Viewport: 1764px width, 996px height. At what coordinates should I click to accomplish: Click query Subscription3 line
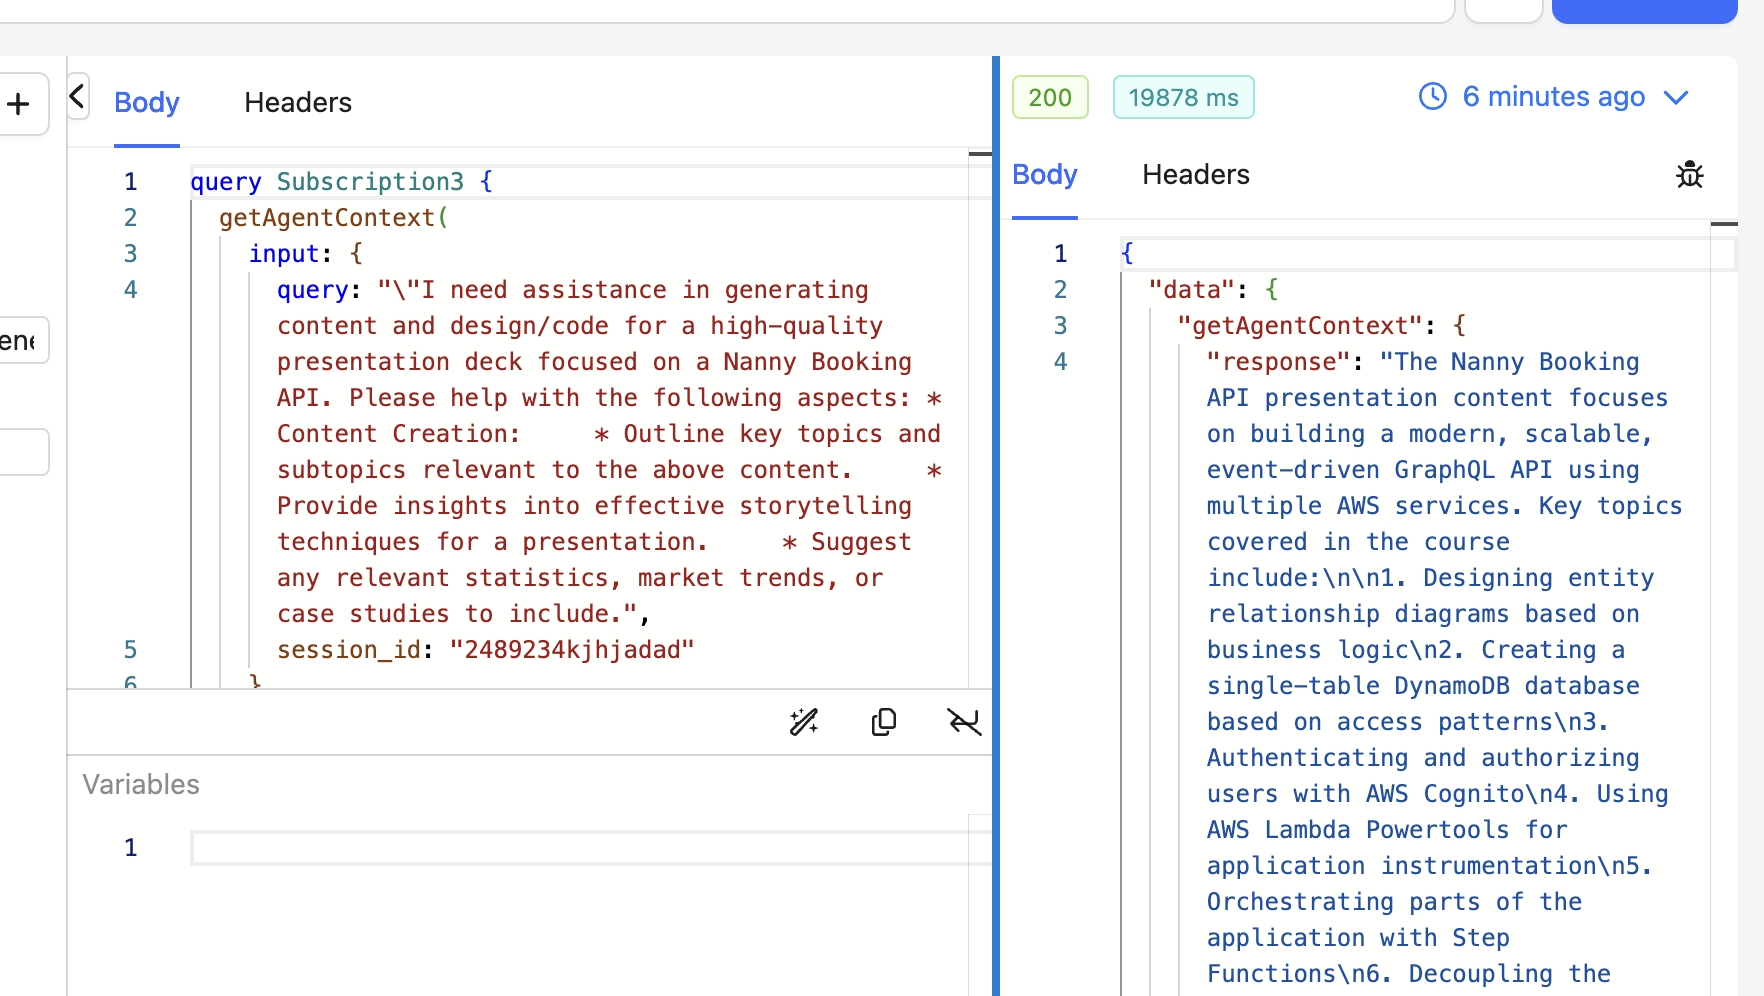click(x=341, y=181)
